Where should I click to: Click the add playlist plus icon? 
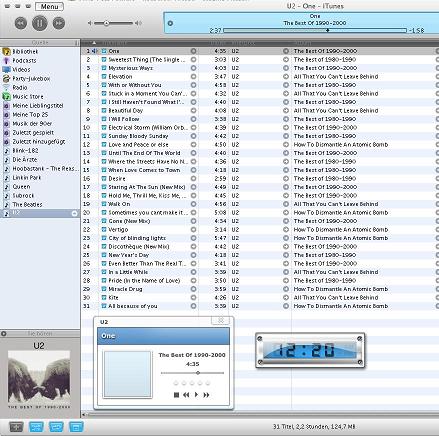point(16,427)
